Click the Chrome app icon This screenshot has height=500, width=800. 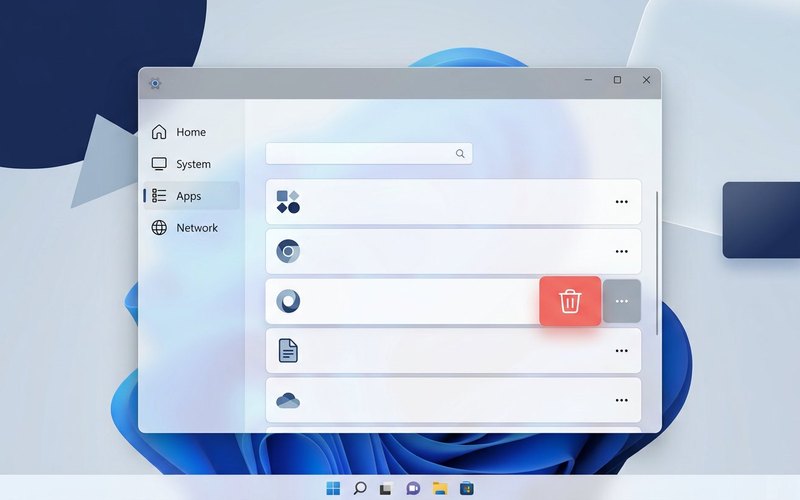(x=288, y=251)
